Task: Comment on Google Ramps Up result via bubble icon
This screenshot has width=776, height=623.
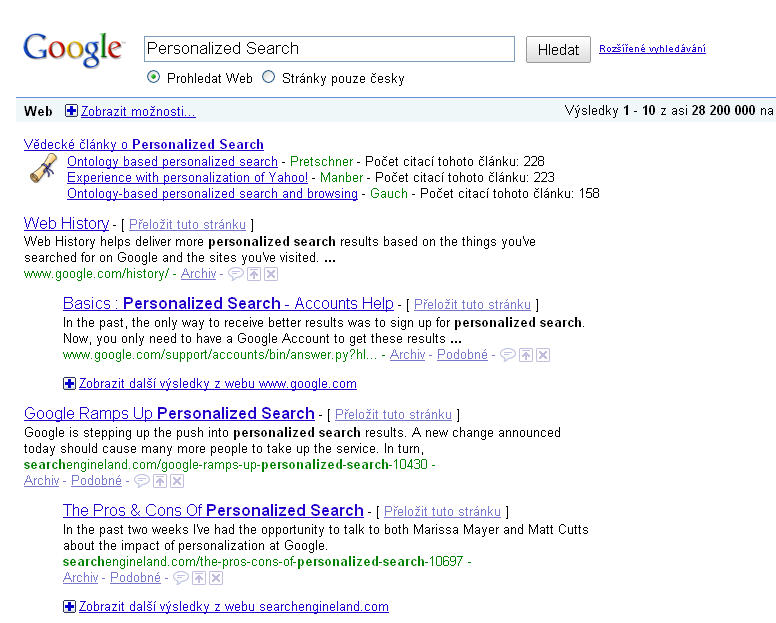Action: pos(142,480)
